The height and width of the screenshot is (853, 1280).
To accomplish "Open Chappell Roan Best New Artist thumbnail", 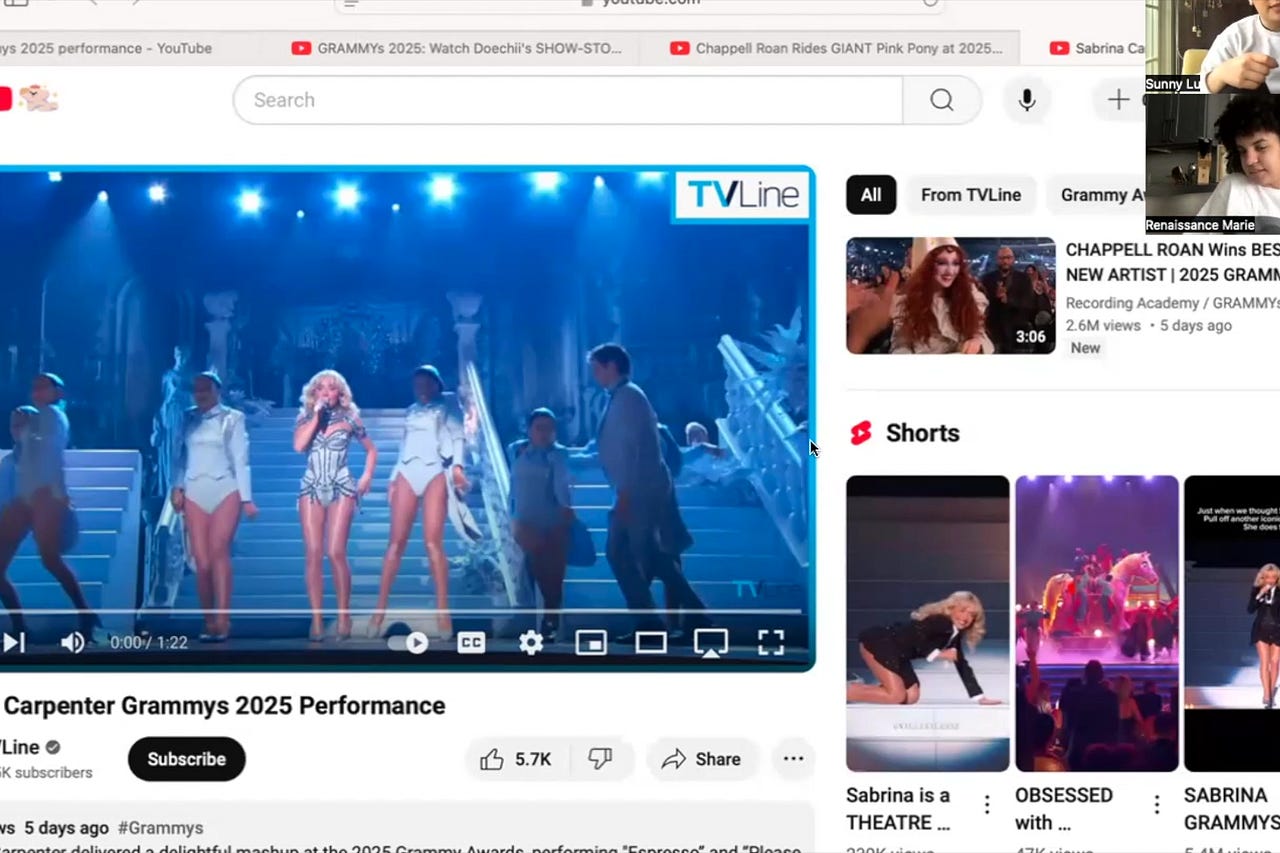I will coord(951,296).
